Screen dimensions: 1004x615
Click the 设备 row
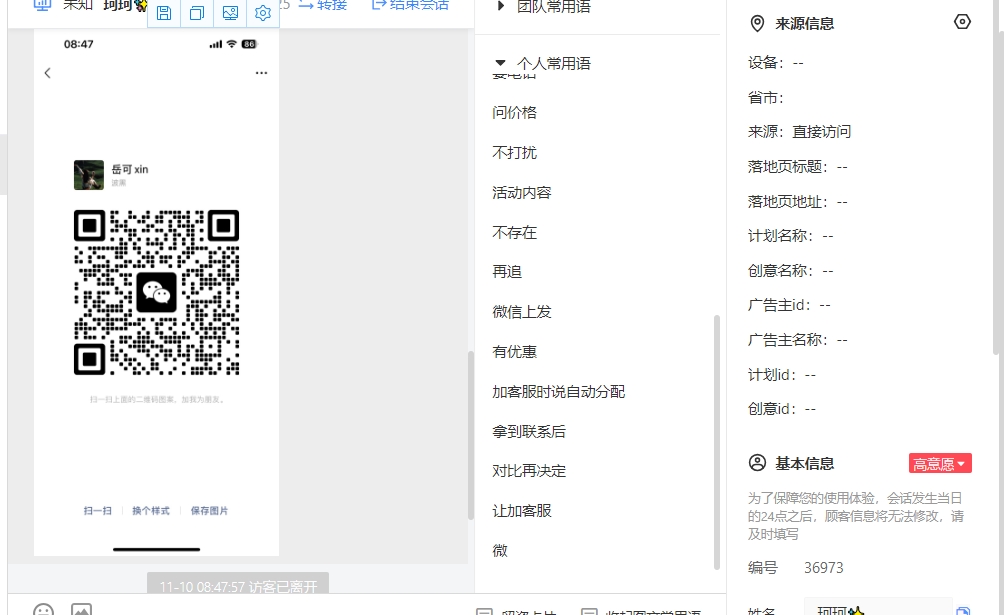click(775, 63)
